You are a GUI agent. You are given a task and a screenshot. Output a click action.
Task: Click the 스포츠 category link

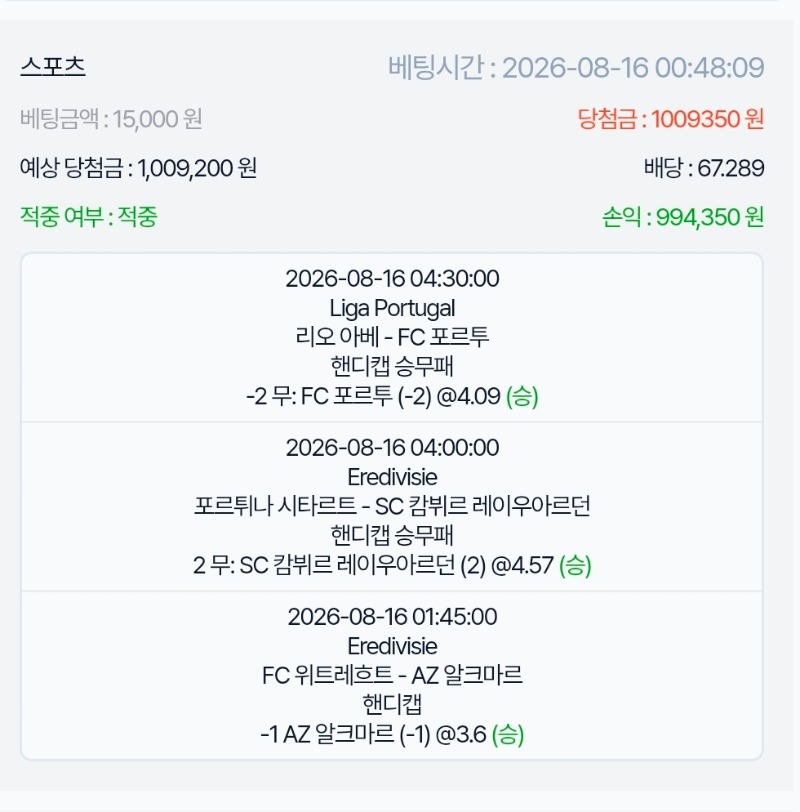[x=53, y=66]
